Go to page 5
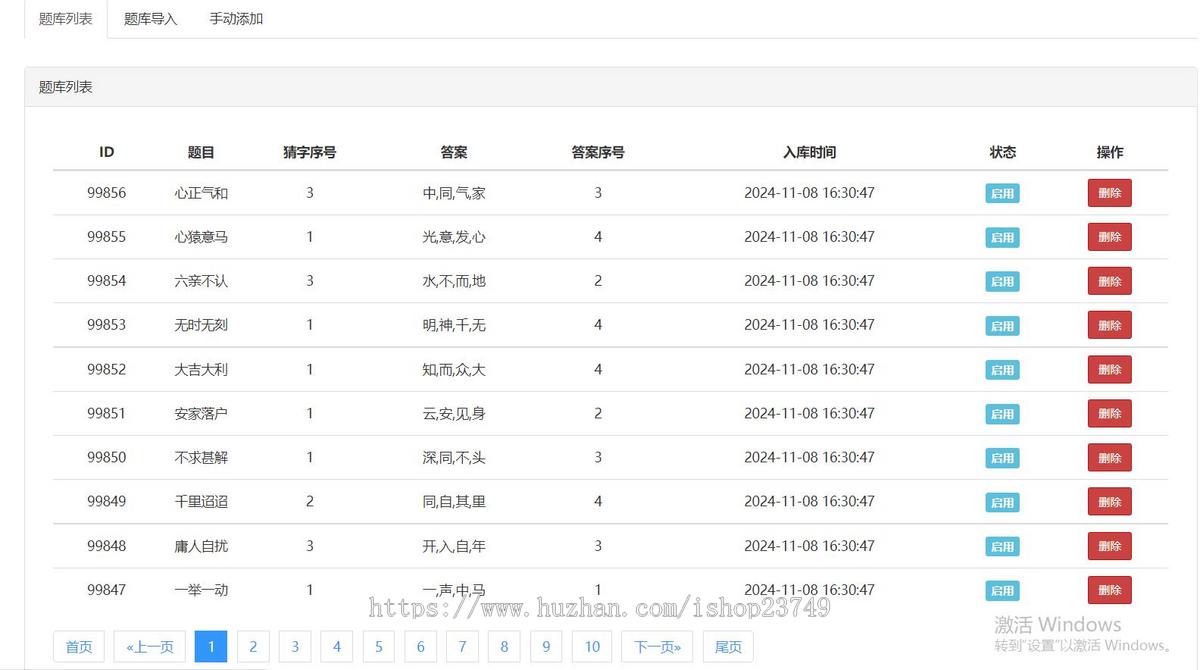Image resolution: width=1200 pixels, height=670 pixels. tap(378, 647)
